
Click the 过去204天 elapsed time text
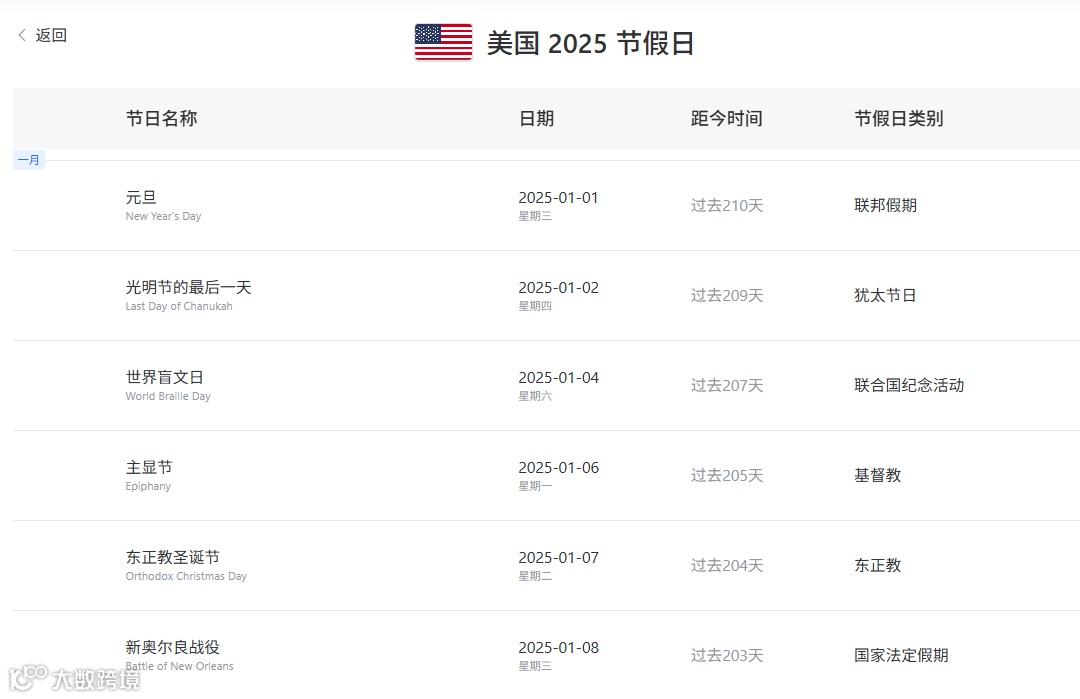[727, 565]
